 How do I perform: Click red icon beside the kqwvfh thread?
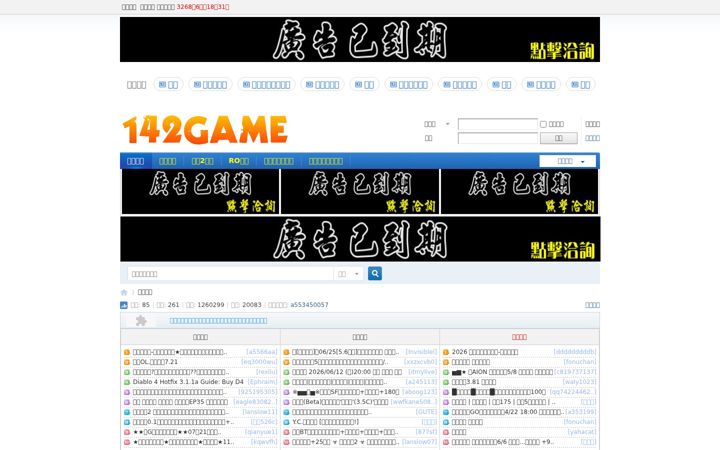pos(127,442)
